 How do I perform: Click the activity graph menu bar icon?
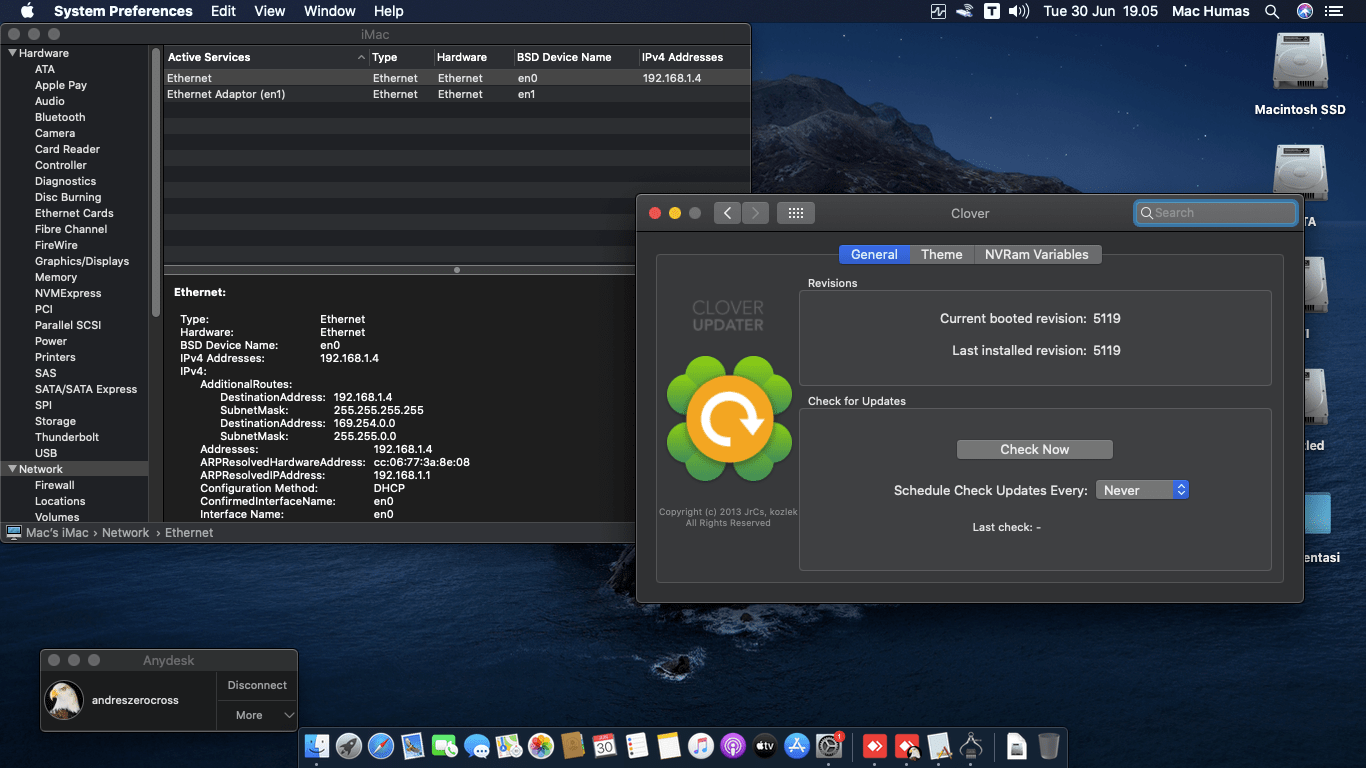coord(938,11)
